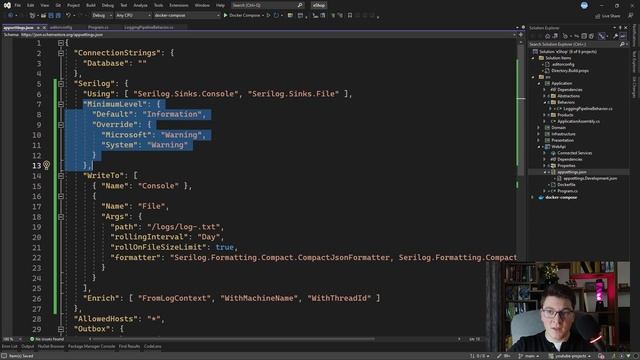Viewport: 640px width, 360px height.
Task: Open the Extensions menu
Action: pos(179,5)
